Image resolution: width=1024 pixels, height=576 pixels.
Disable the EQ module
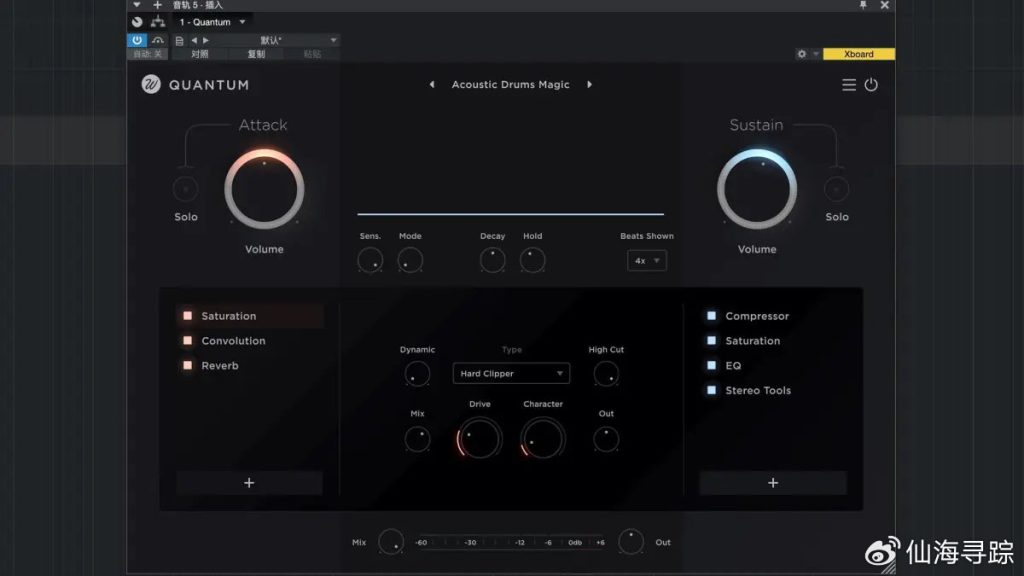(x=711, y=366)
